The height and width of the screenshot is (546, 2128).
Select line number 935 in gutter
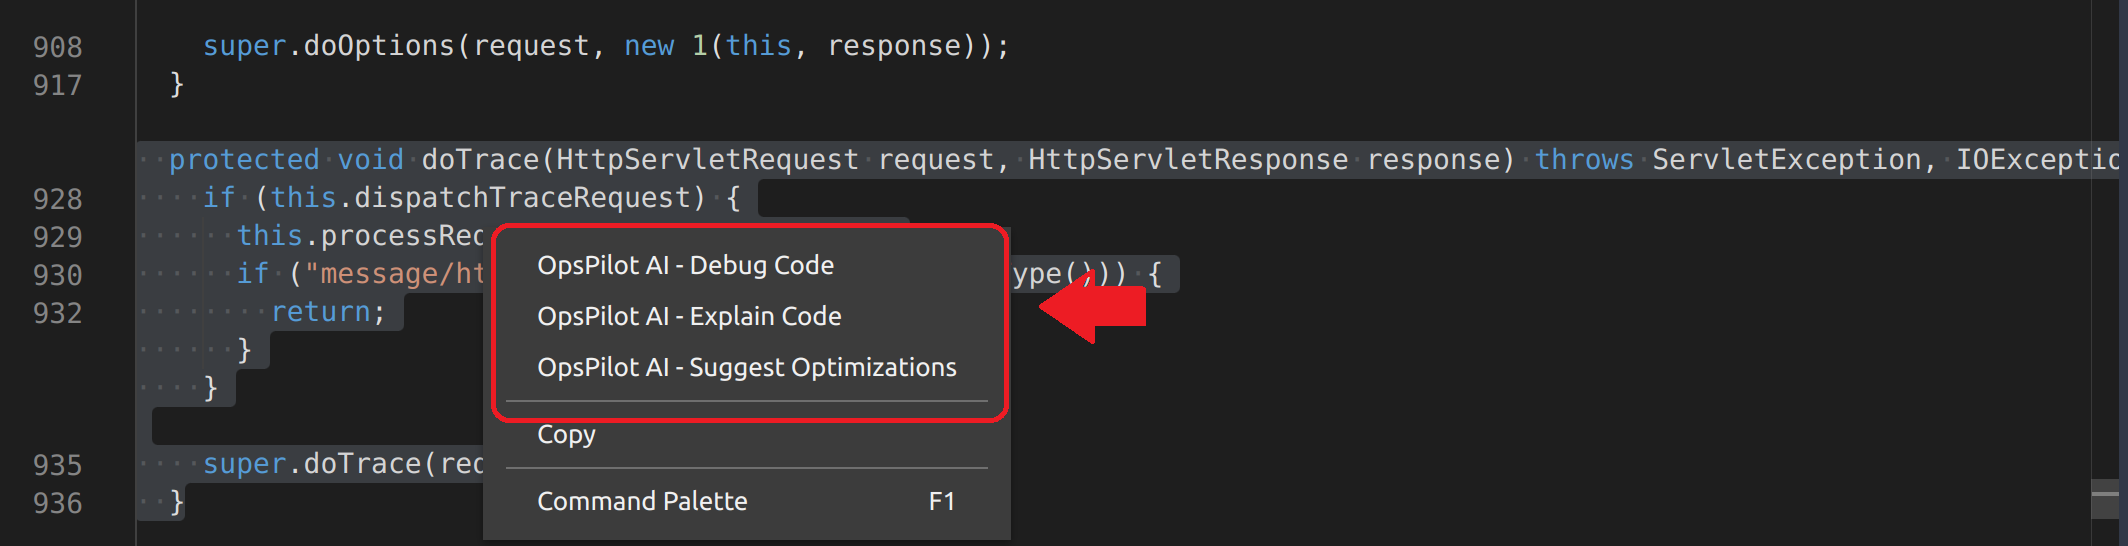click(57, 465)
